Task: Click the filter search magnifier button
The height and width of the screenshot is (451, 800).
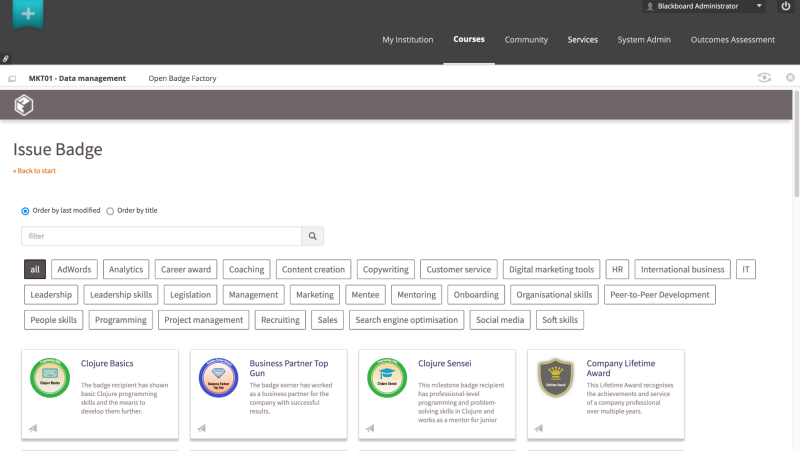Action: [313, 236]
